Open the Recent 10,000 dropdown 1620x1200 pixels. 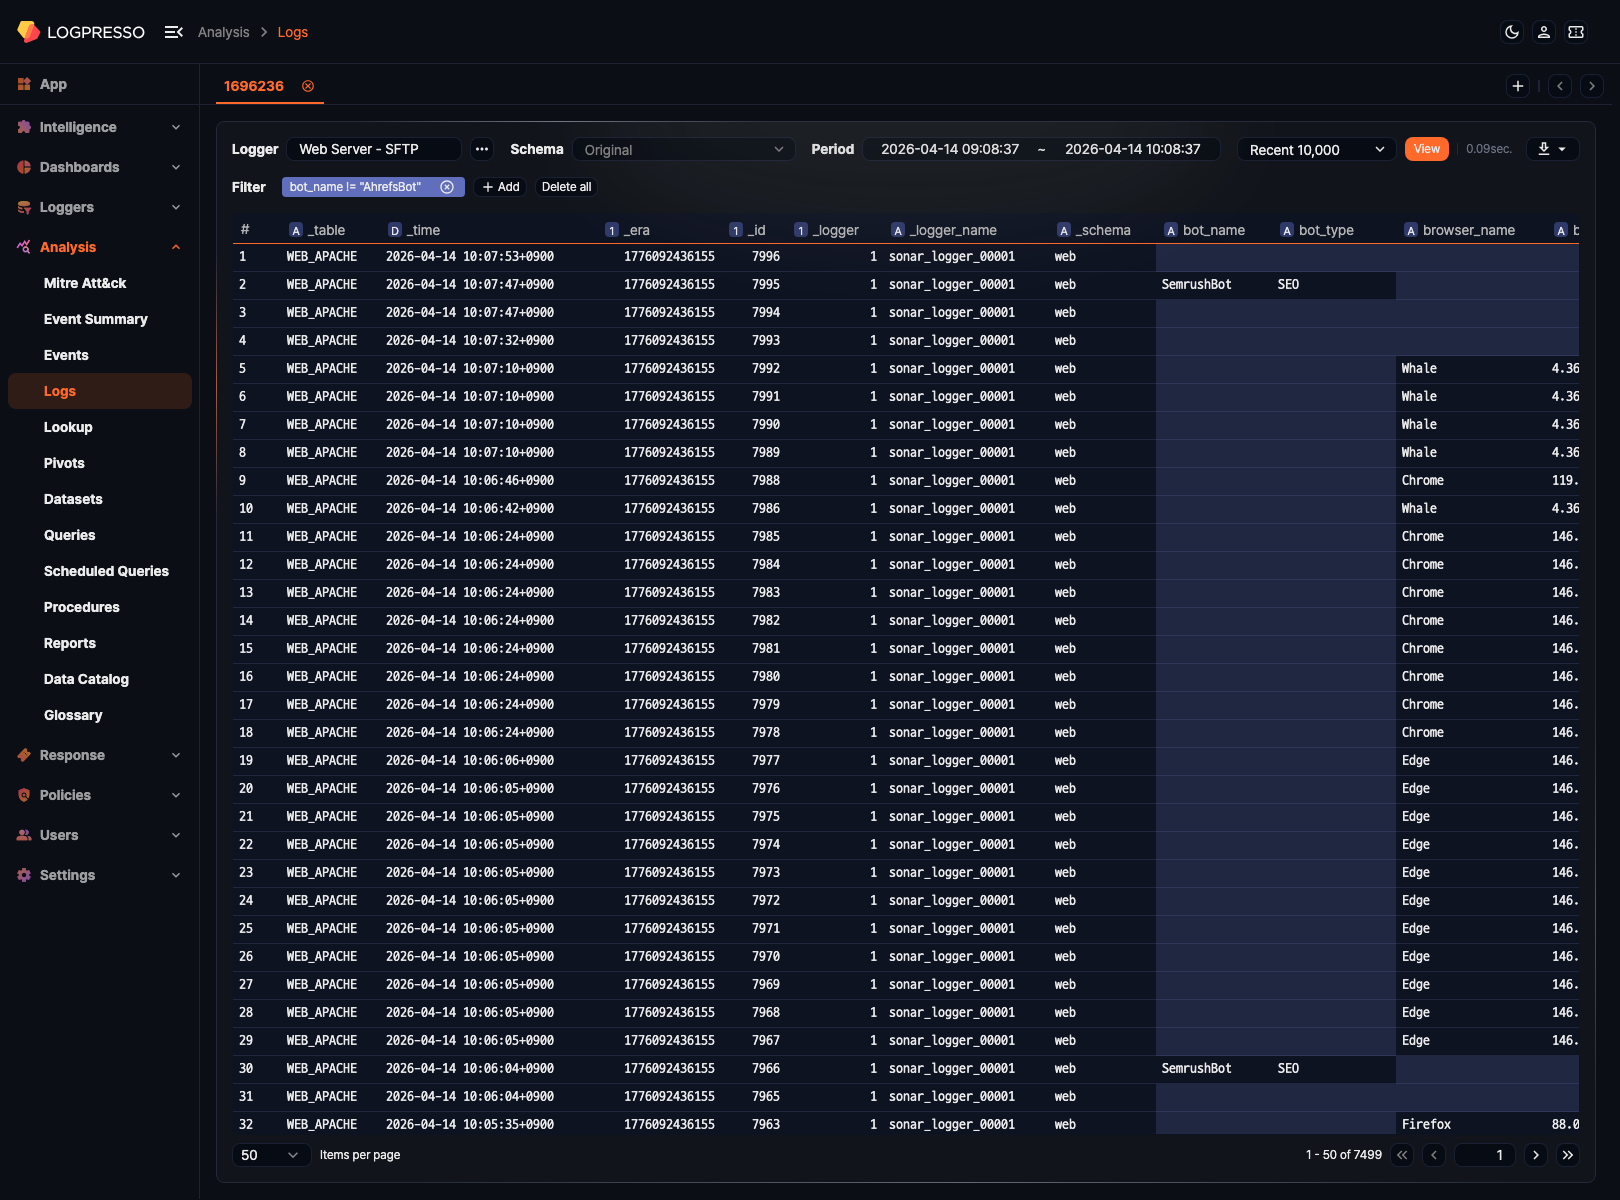[1316, 150]
